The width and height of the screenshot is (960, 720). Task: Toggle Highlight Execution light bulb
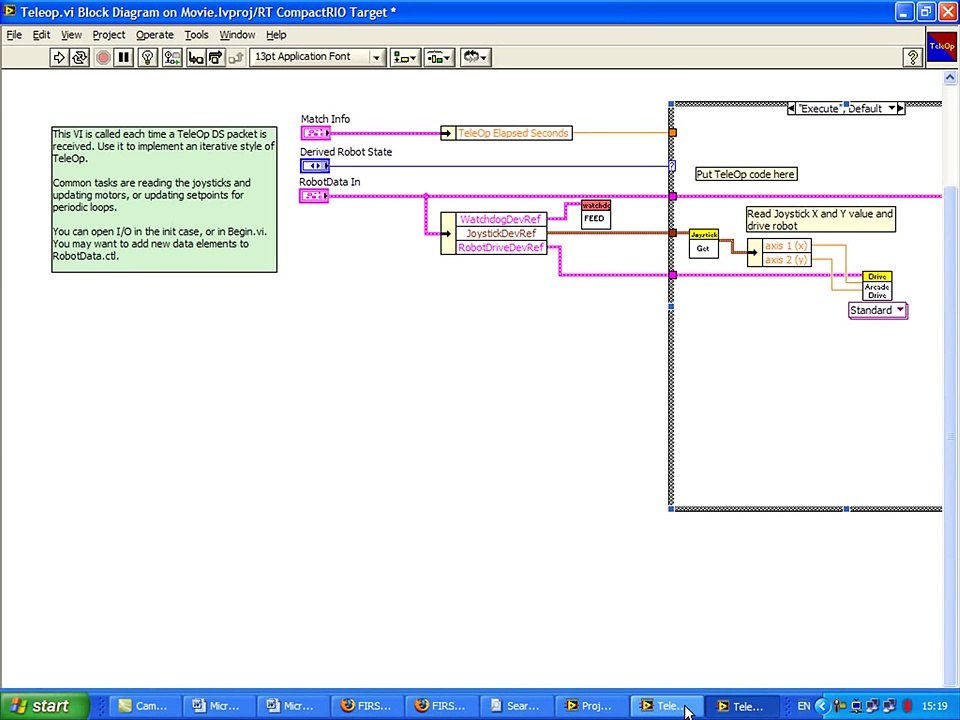[148, 58]
